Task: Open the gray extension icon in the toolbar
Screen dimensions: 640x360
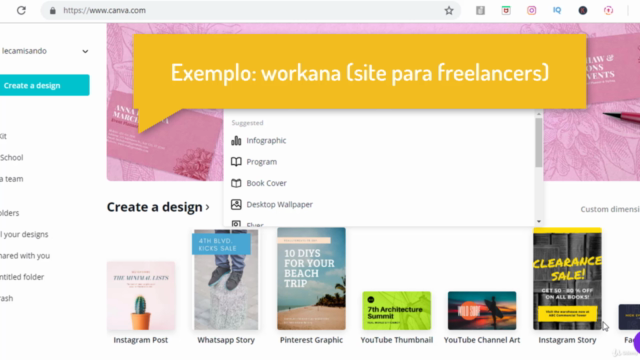Action: (480, 11)
